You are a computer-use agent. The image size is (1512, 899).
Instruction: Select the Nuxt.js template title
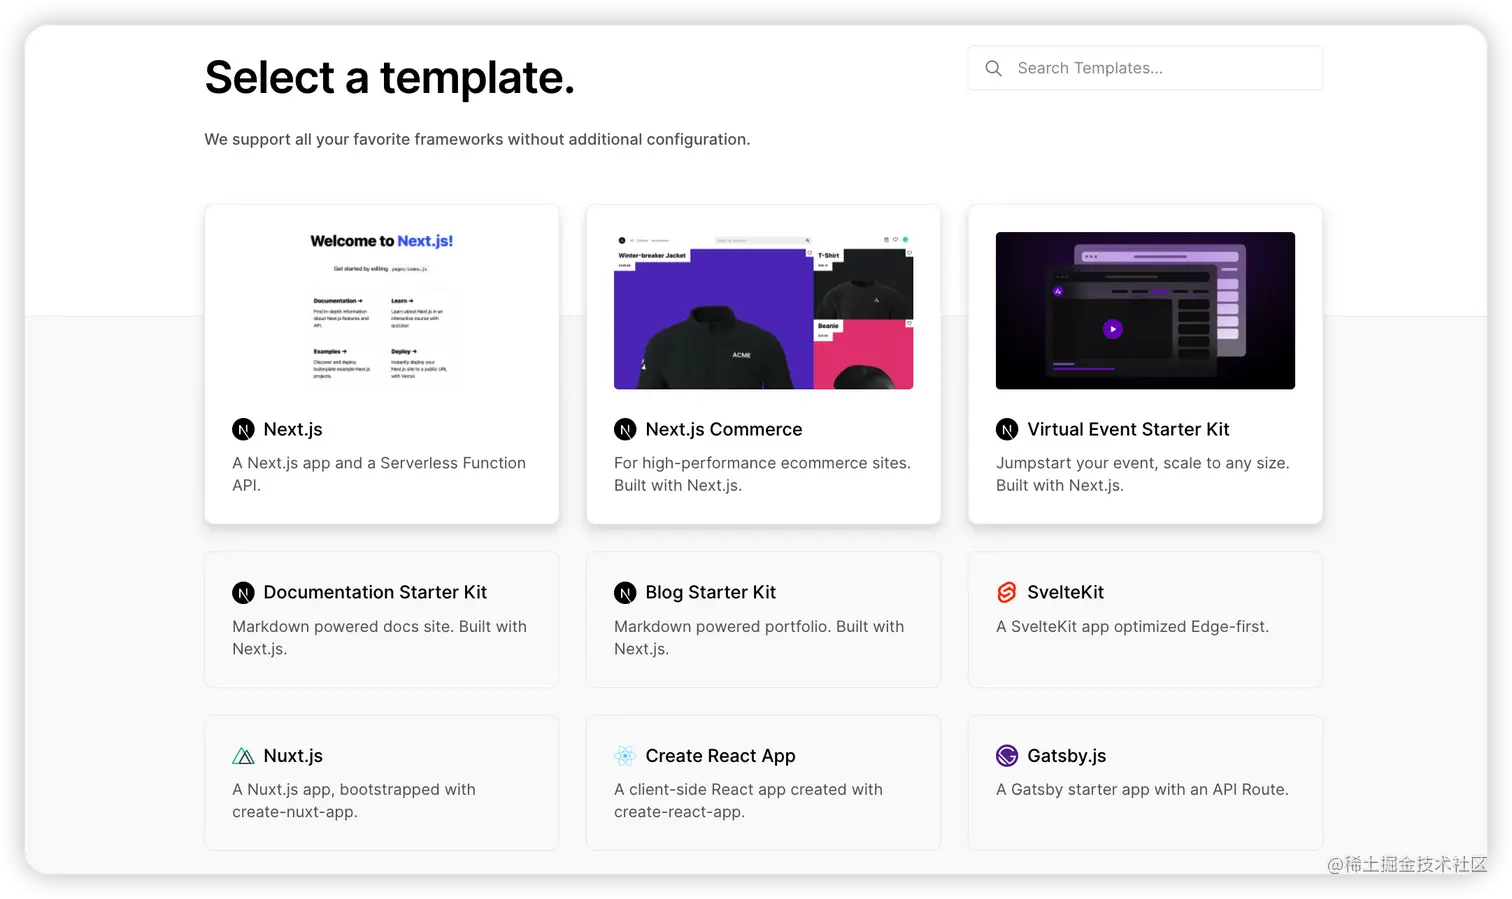click(293, 756)
